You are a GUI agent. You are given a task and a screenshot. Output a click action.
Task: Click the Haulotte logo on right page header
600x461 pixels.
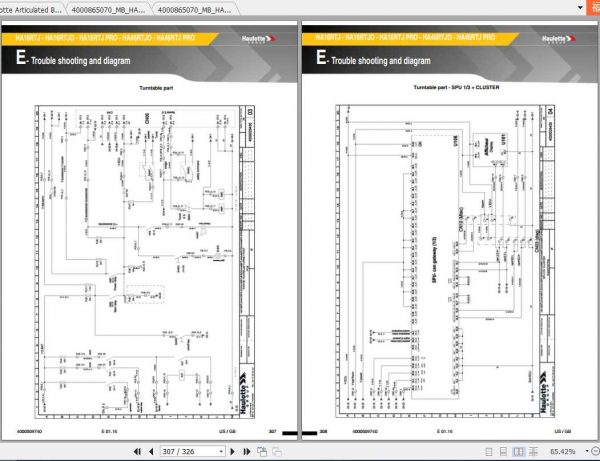(559, 39)
